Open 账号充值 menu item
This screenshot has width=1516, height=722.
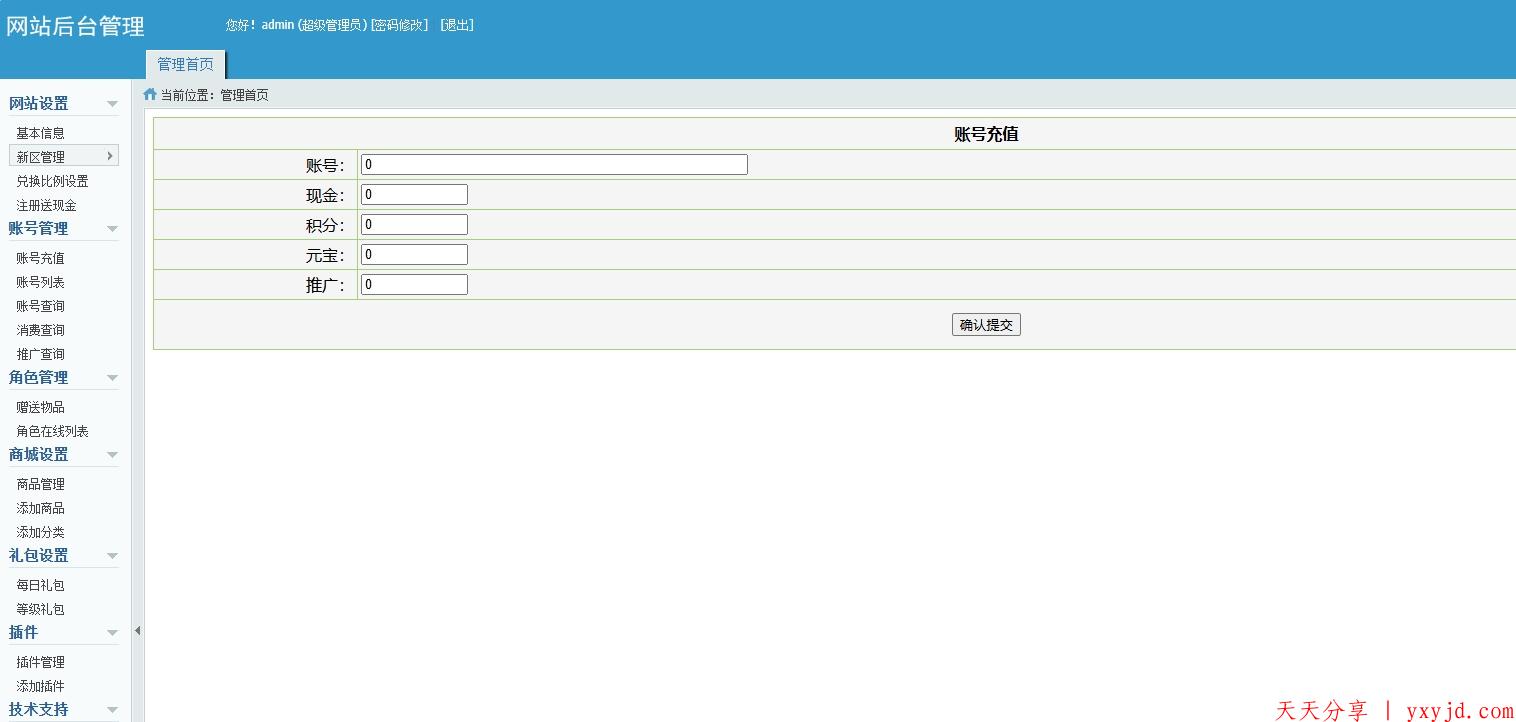click(x=40, y=258)
